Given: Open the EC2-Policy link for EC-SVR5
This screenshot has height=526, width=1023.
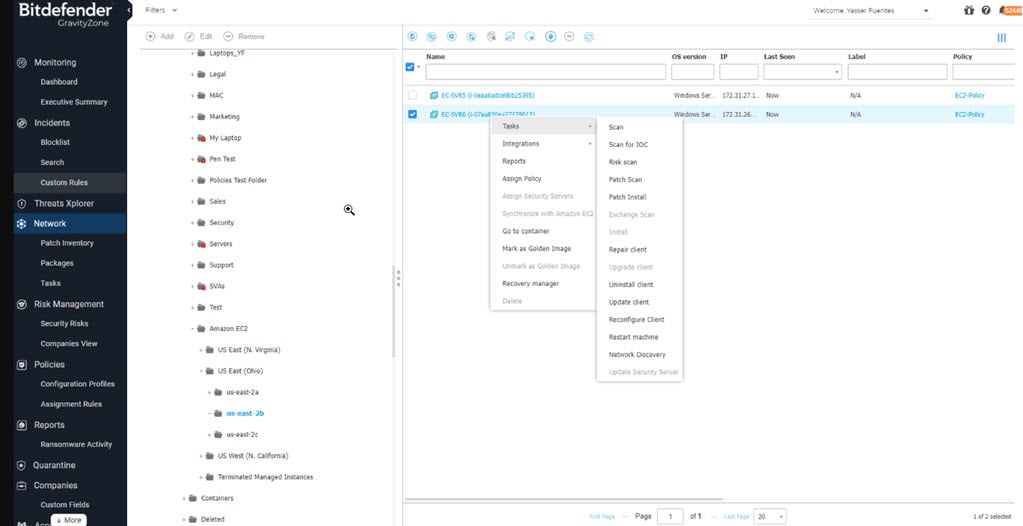Looking at the screenshot, I should 969,95.
